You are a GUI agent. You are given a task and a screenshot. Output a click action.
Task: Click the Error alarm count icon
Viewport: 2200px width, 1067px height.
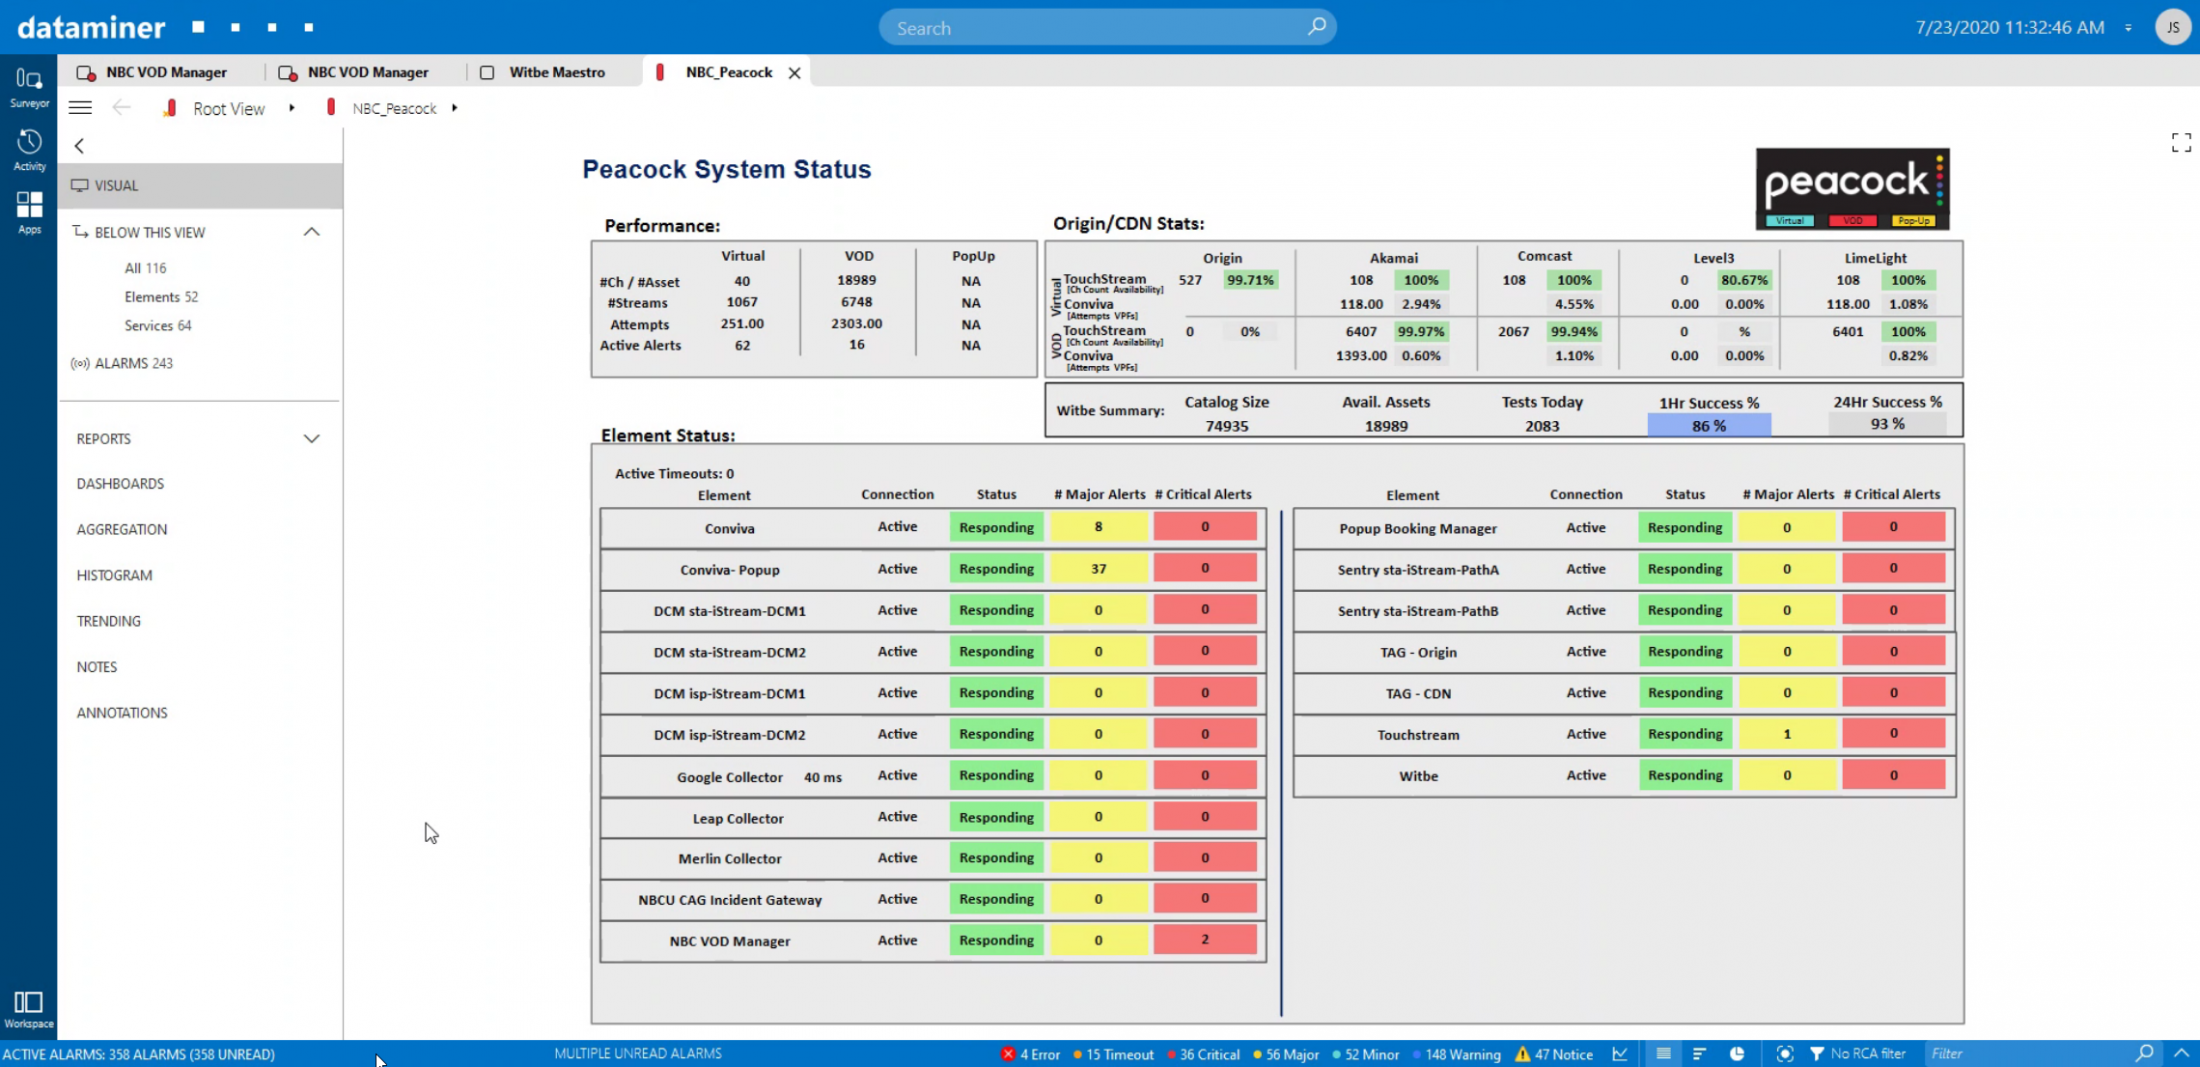click(1008, 1054)
